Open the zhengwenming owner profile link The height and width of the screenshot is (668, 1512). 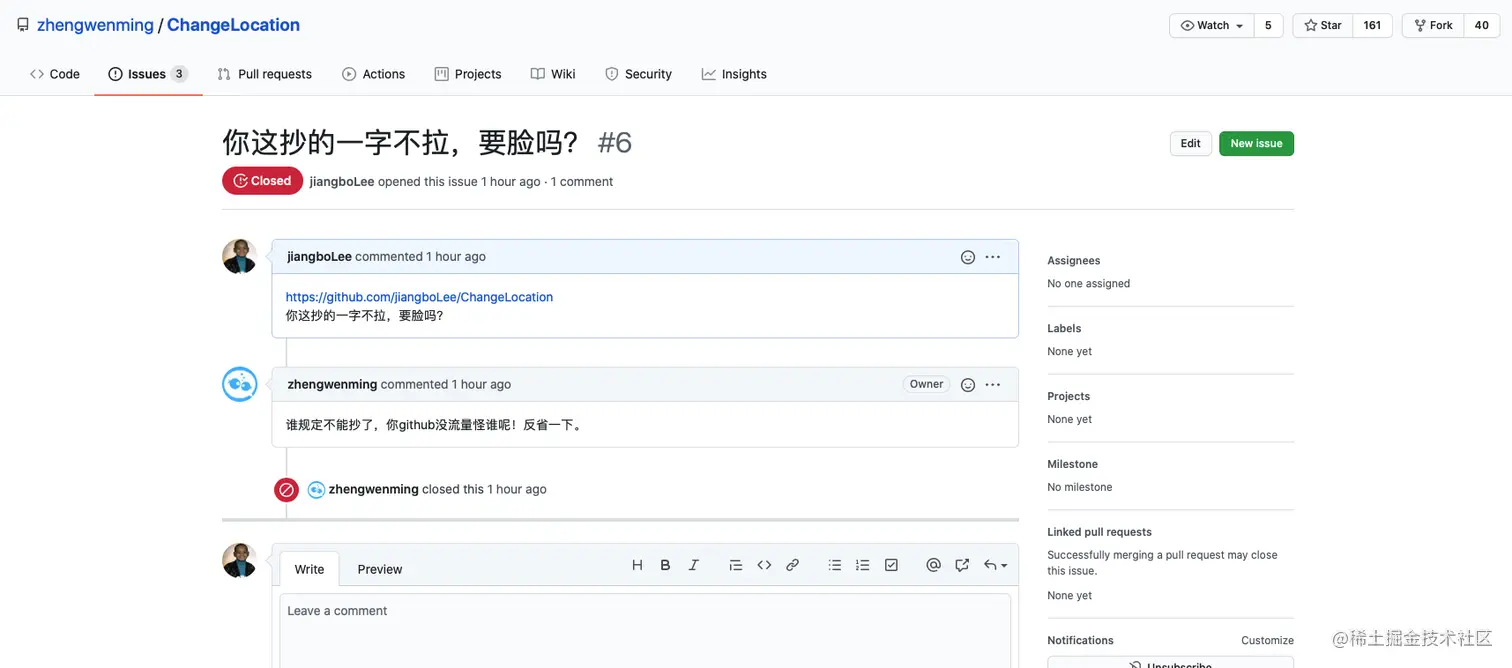pos(95,25)
